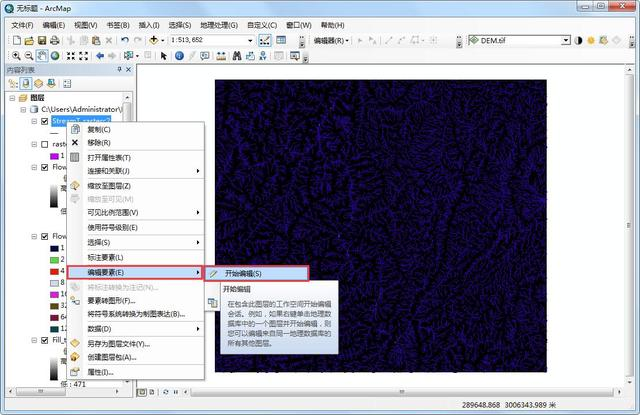Uncheck the StreamT_raster layer checkbox
Screen dimensions: 640x415
45,121
